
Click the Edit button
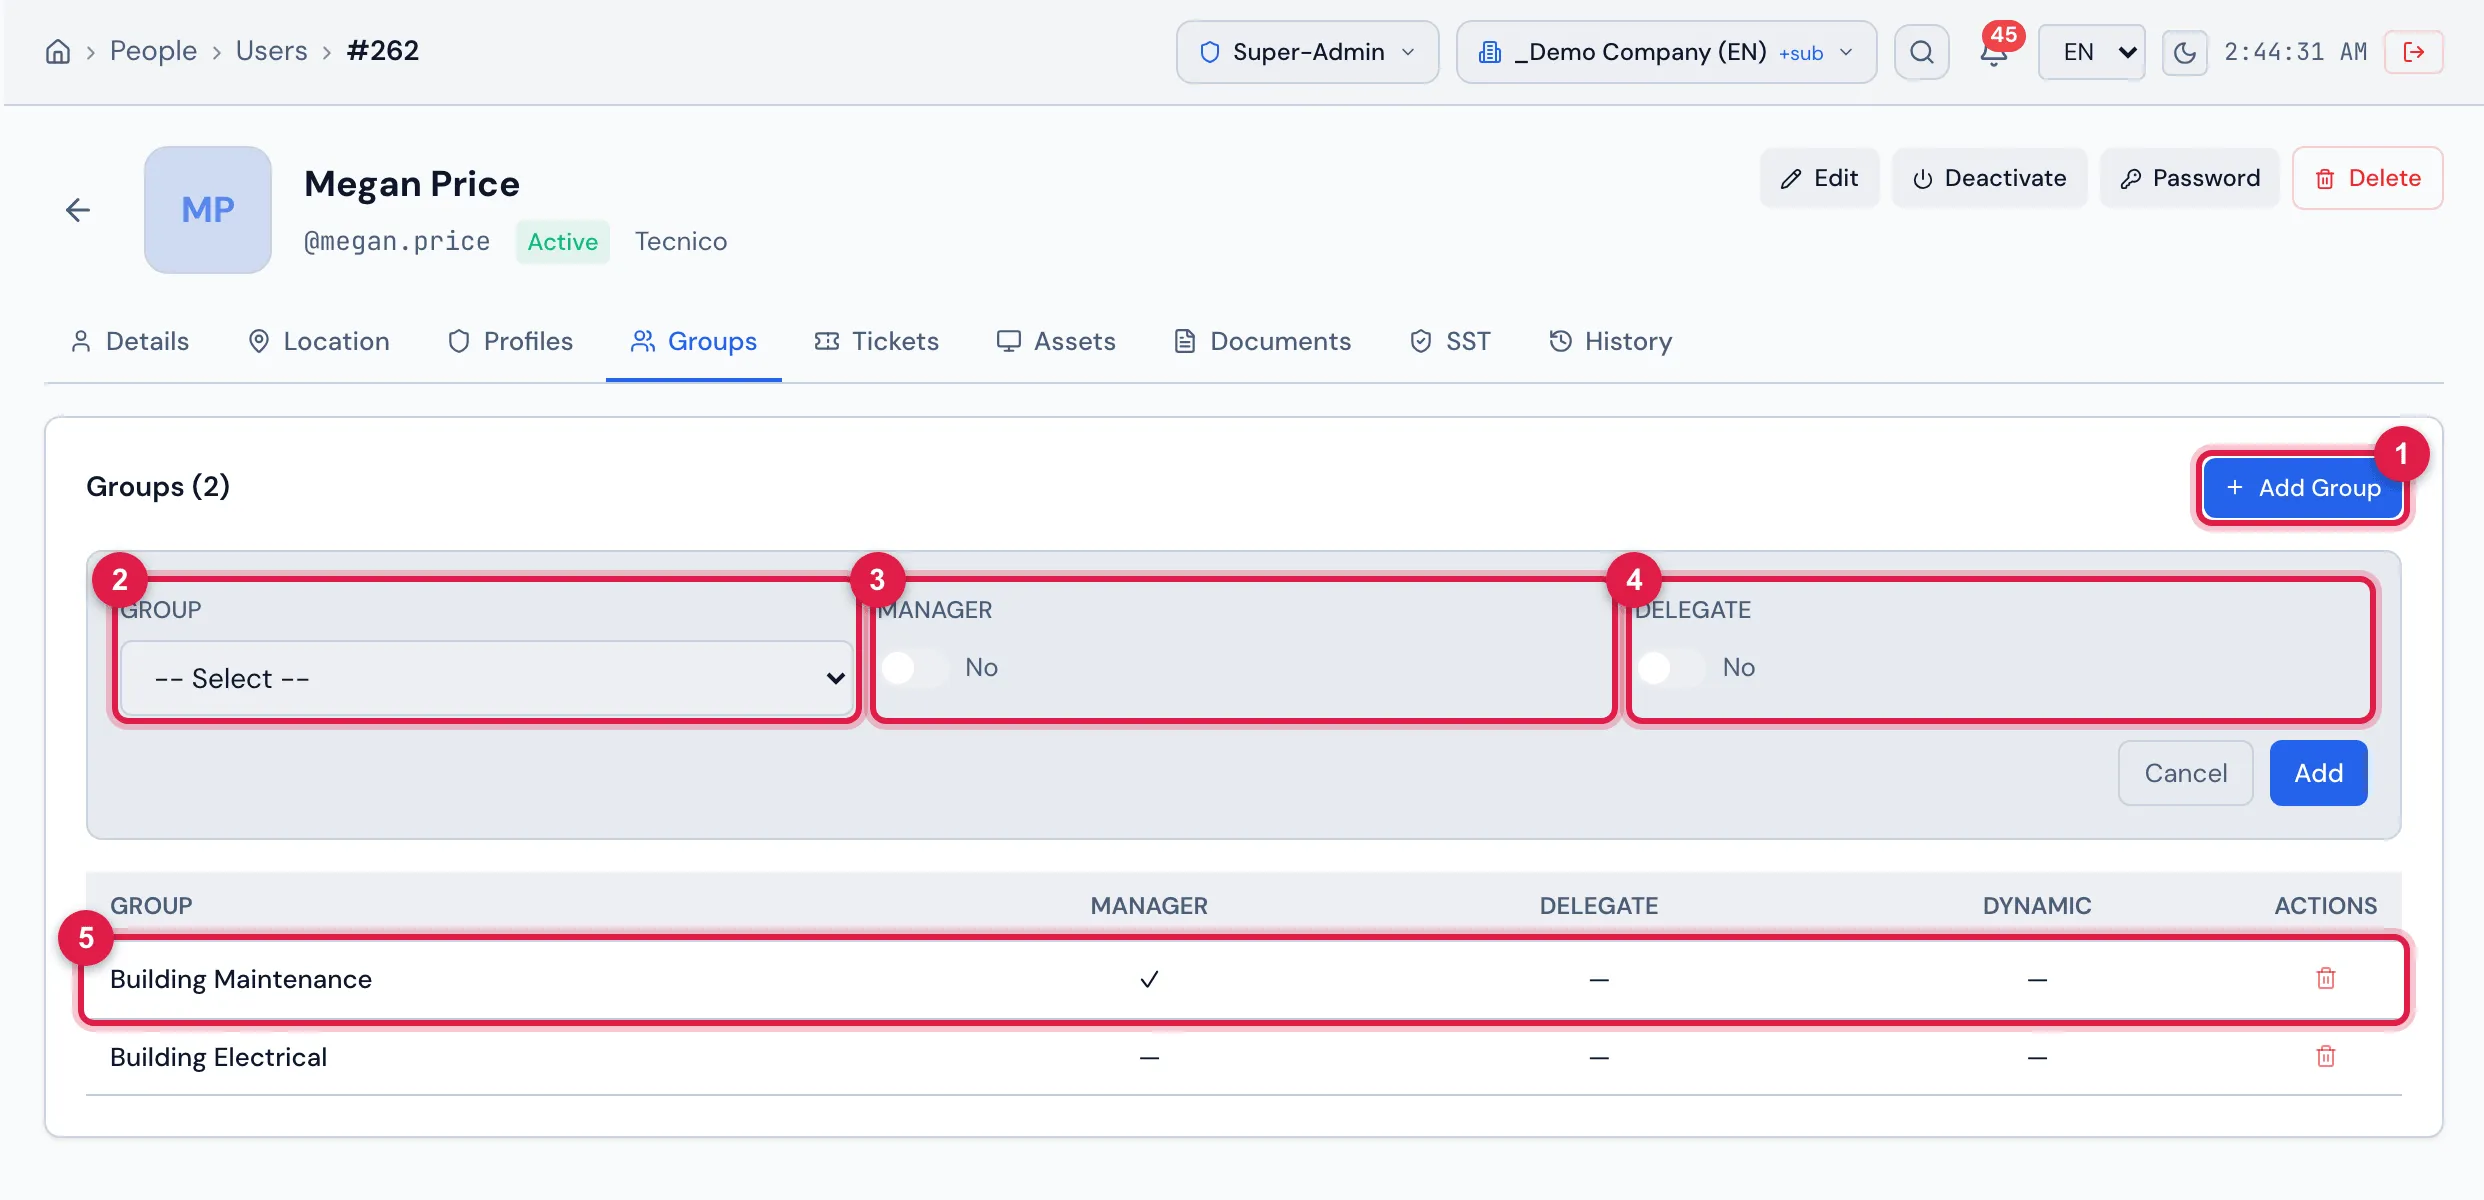pyautogui.click(x=1819, y=178)
